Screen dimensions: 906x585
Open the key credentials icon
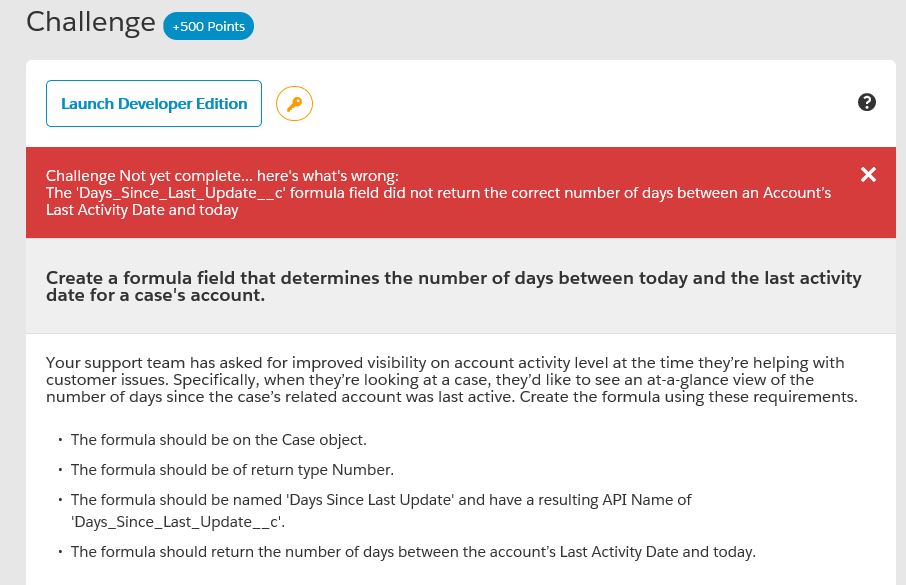[294, 104]
